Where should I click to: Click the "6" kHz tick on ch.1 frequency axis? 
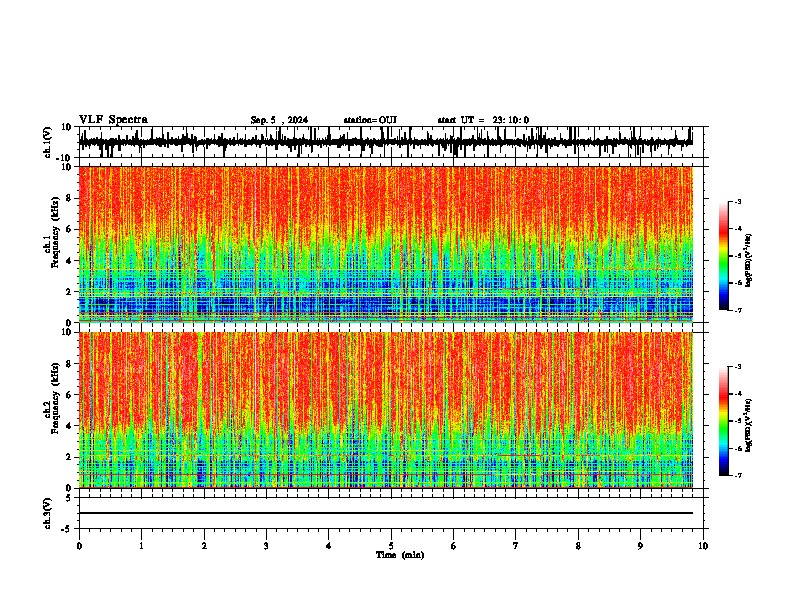point(69,229)
